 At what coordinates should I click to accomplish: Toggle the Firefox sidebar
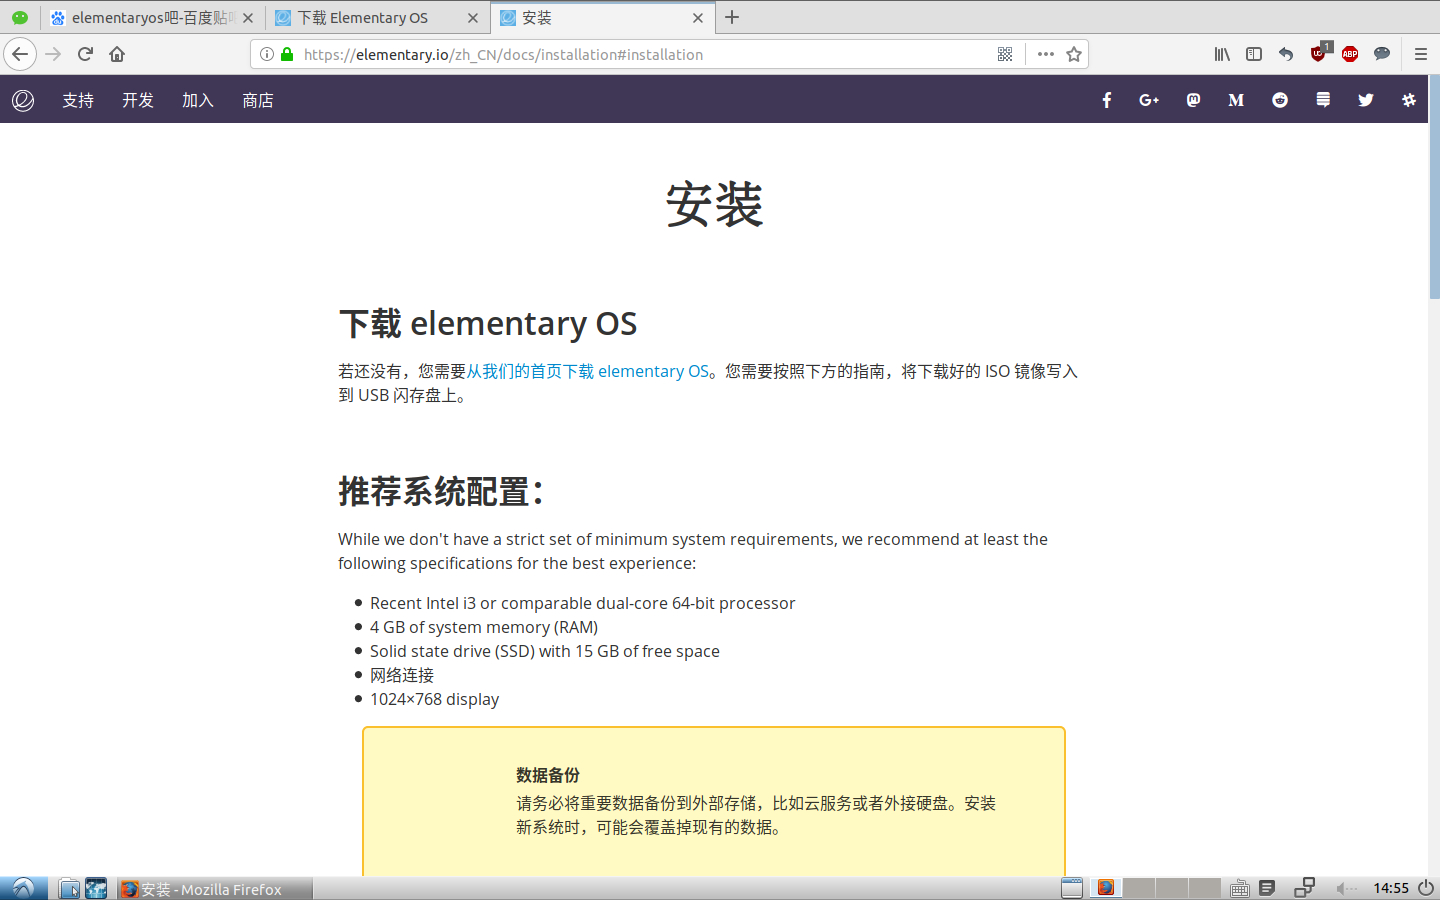(1254, 54)
